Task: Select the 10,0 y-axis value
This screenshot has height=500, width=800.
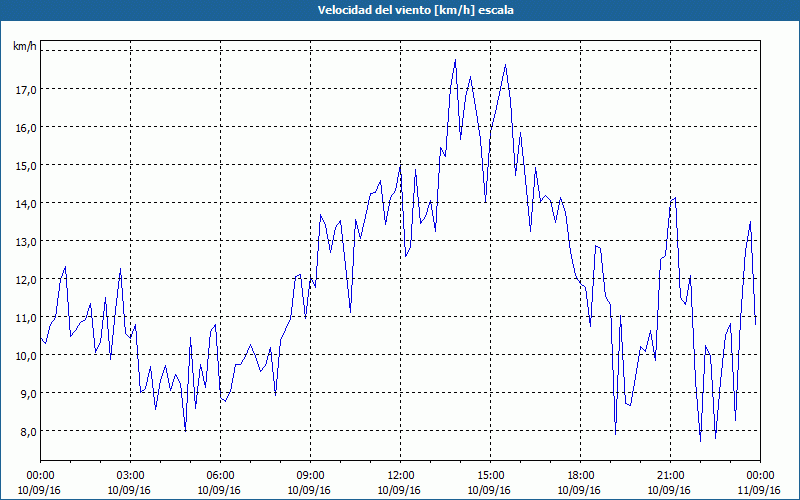Action: tap(26, 356)
